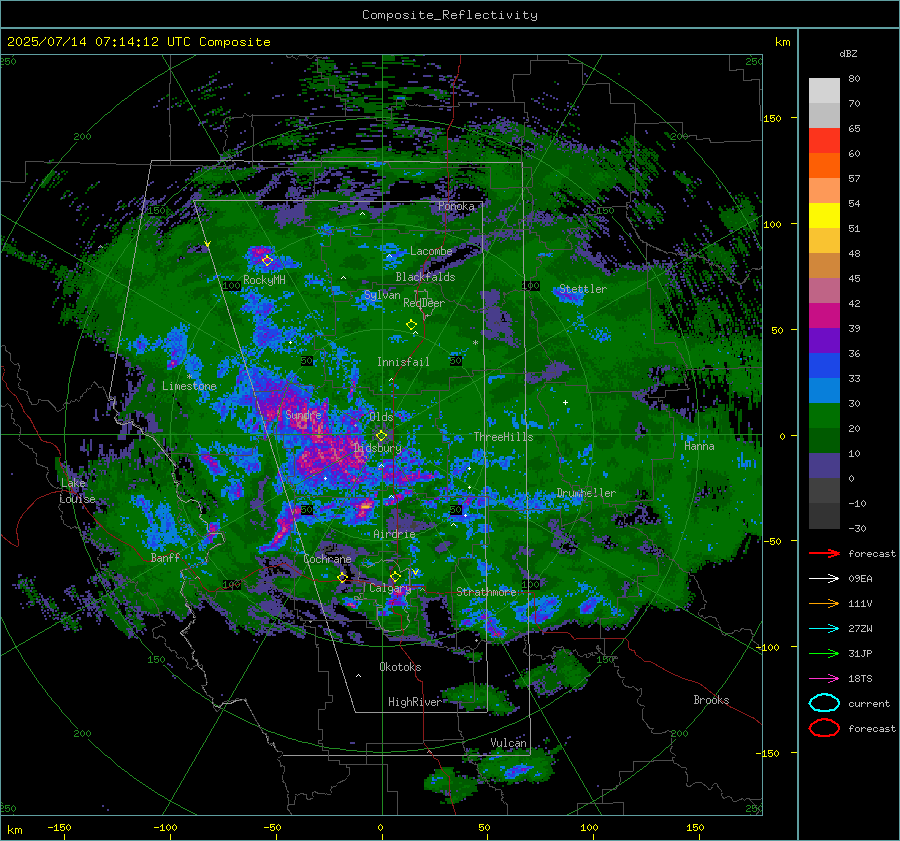Screen dimensions: 900x841
Task: Select the red forecast ellipse symbol
Action: coord(824,728)
